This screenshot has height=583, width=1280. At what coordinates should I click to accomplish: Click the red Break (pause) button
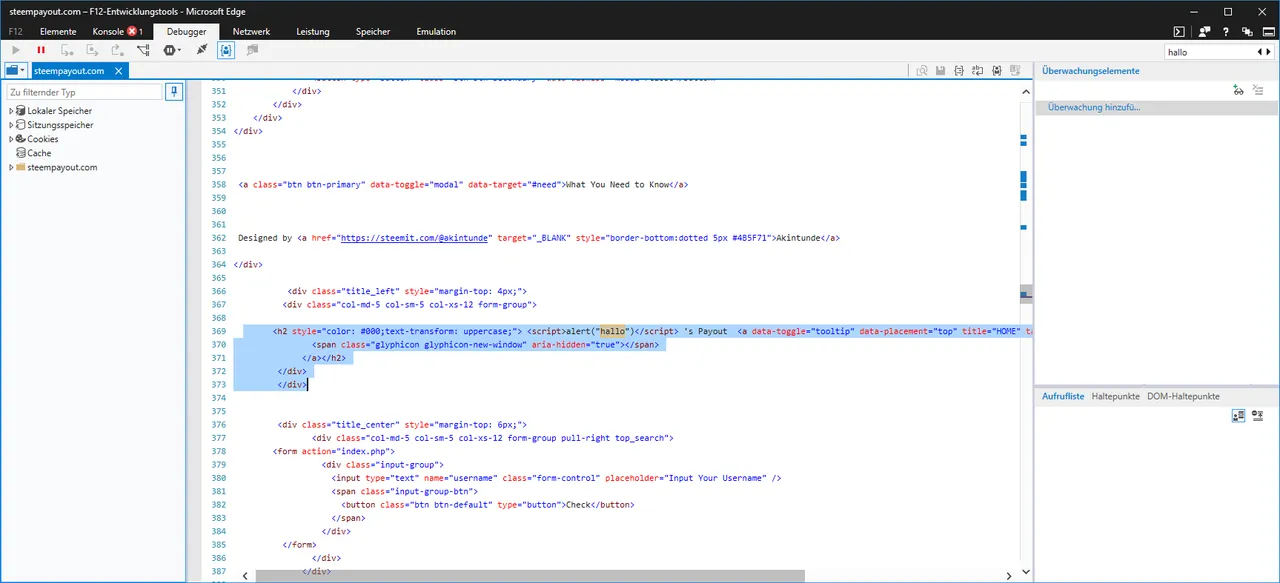coord(41,50)
